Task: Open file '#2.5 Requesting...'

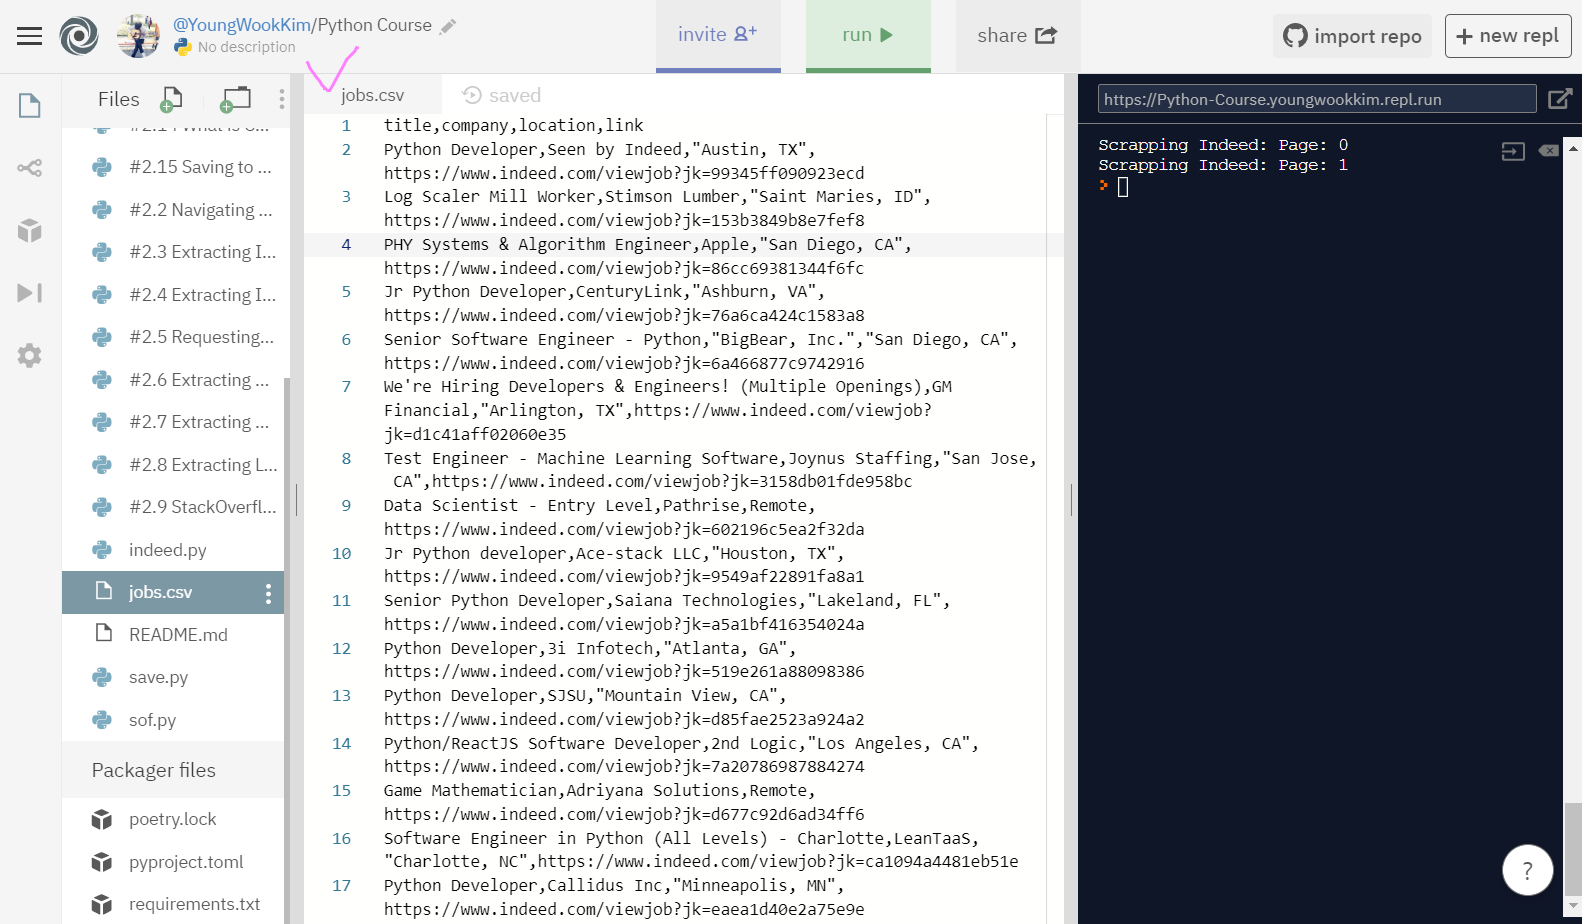Action: coord(173,337)
